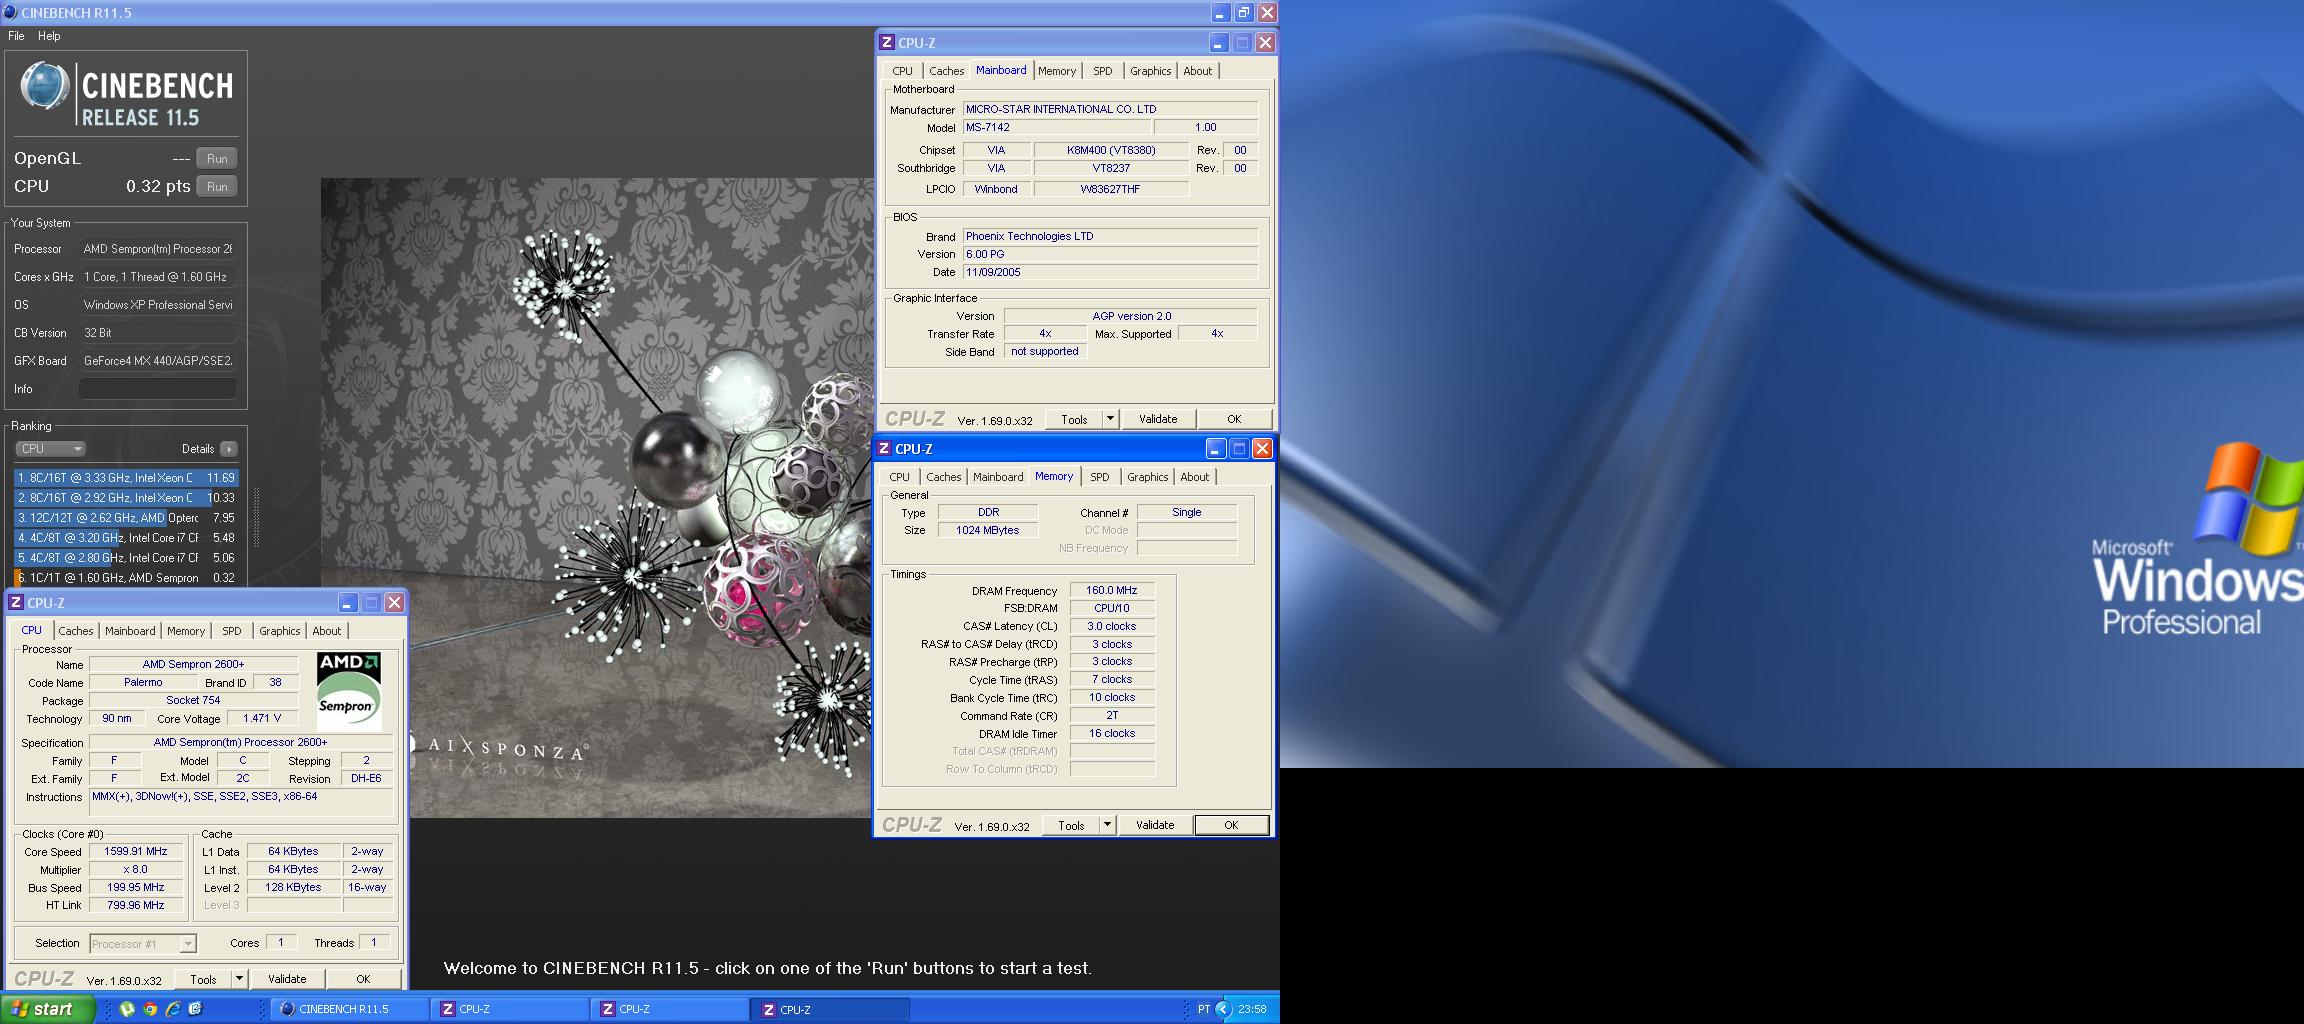Open Caches tab in bottom-left CPU-Z window
The image size is (2304, 1024).
[75, 631]
